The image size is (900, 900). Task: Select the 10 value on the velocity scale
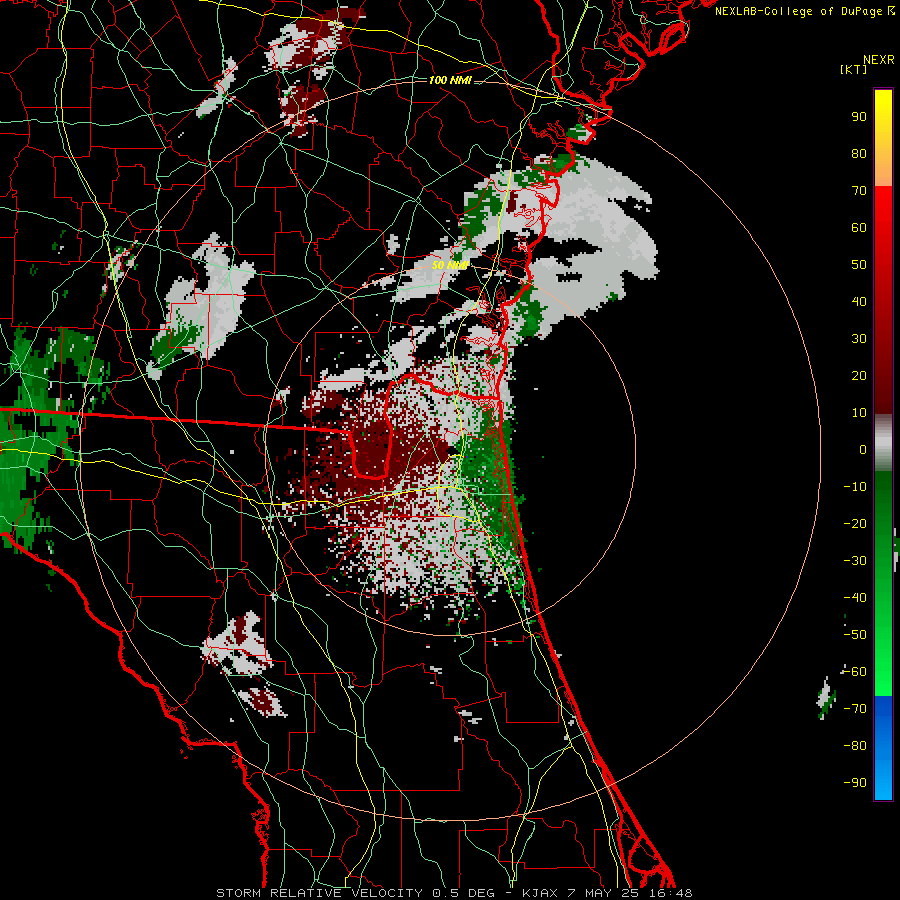[859, 413]
